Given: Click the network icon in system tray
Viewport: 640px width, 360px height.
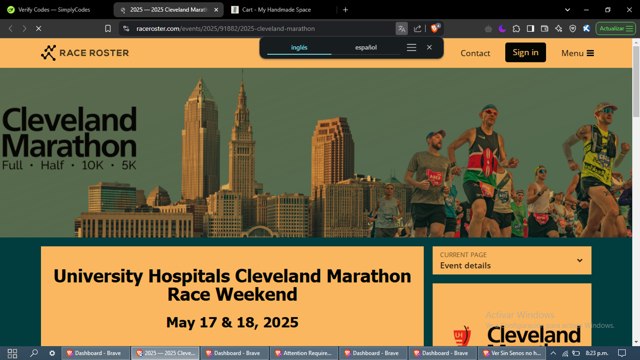Looking at the screenshot, I should pyautogui.click(x=565, y=353).
